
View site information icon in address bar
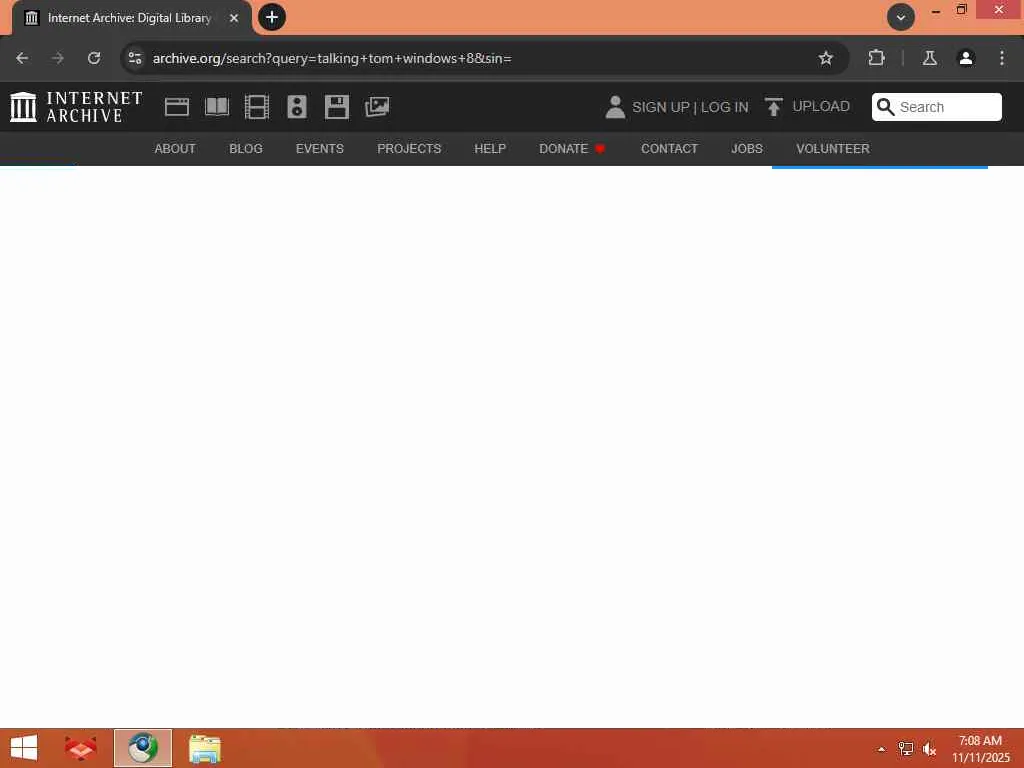point(135,58)
